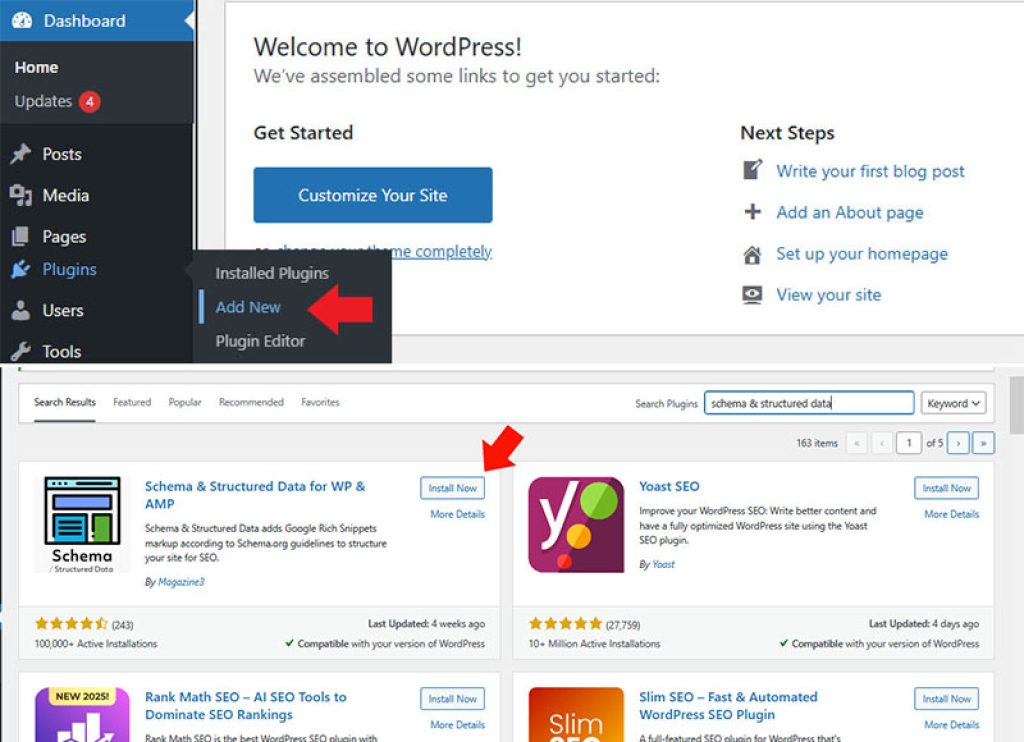Click the Posts pushpin icon

point(21,153)
